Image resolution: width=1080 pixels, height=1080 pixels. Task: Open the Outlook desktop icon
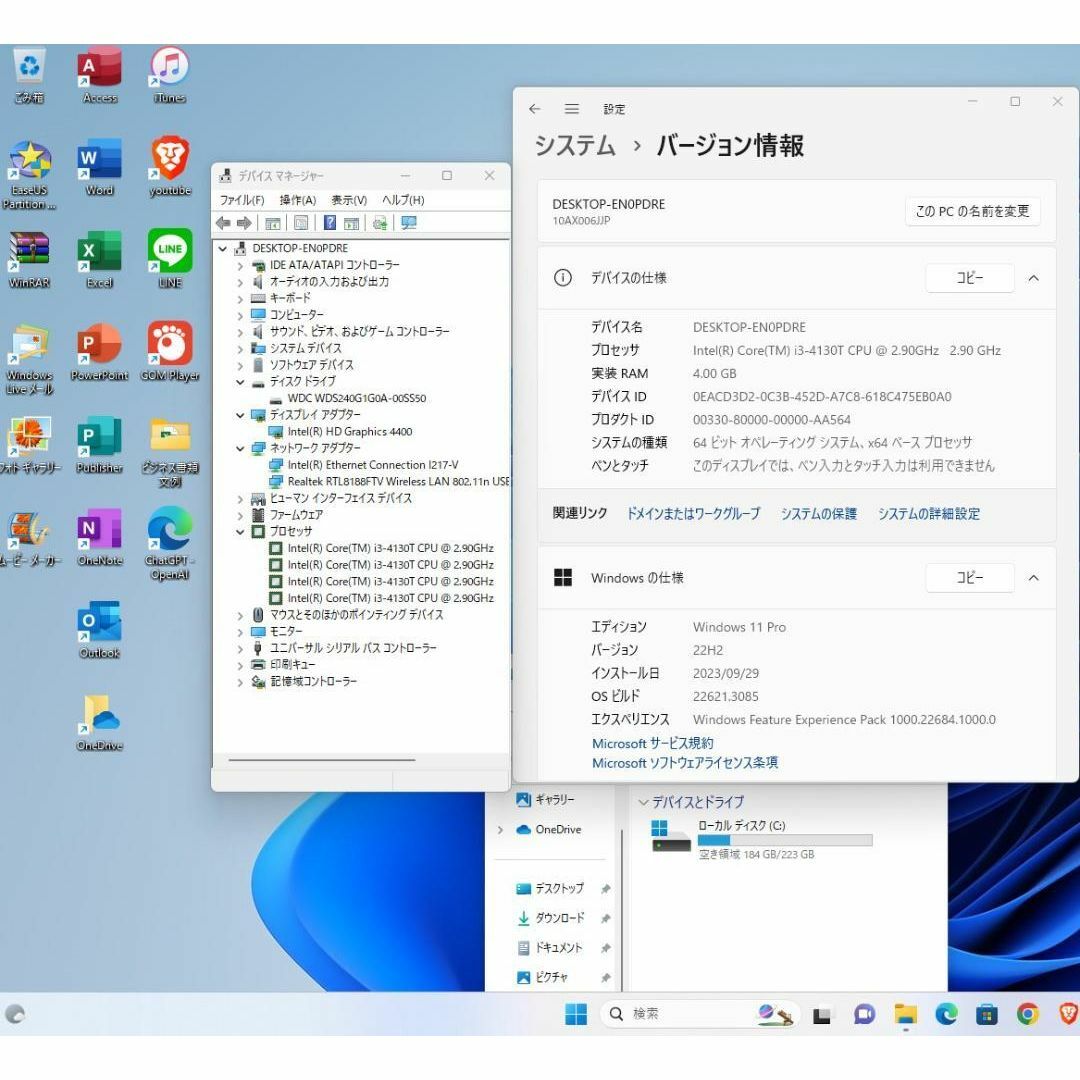[100, 629]
